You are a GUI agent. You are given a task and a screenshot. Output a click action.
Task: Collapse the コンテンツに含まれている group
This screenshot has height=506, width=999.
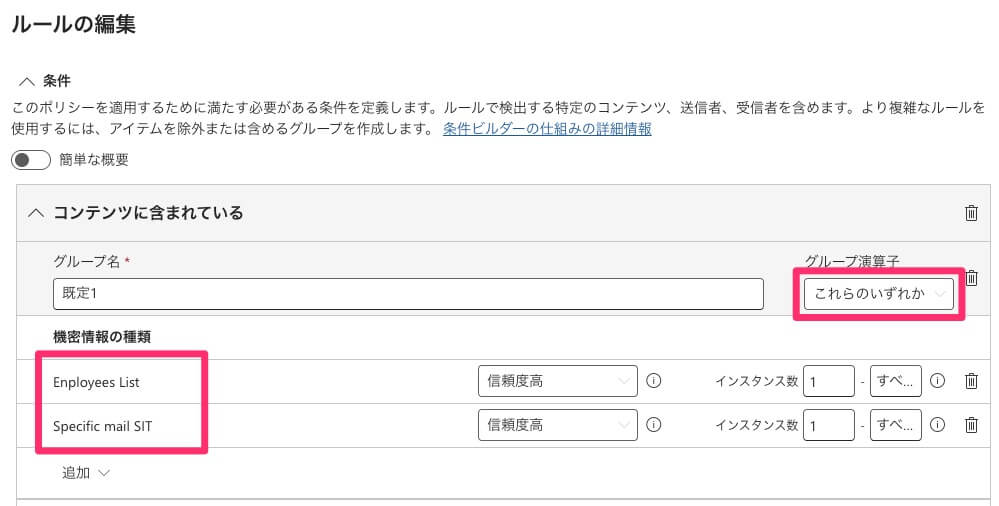tap(36, 213)
